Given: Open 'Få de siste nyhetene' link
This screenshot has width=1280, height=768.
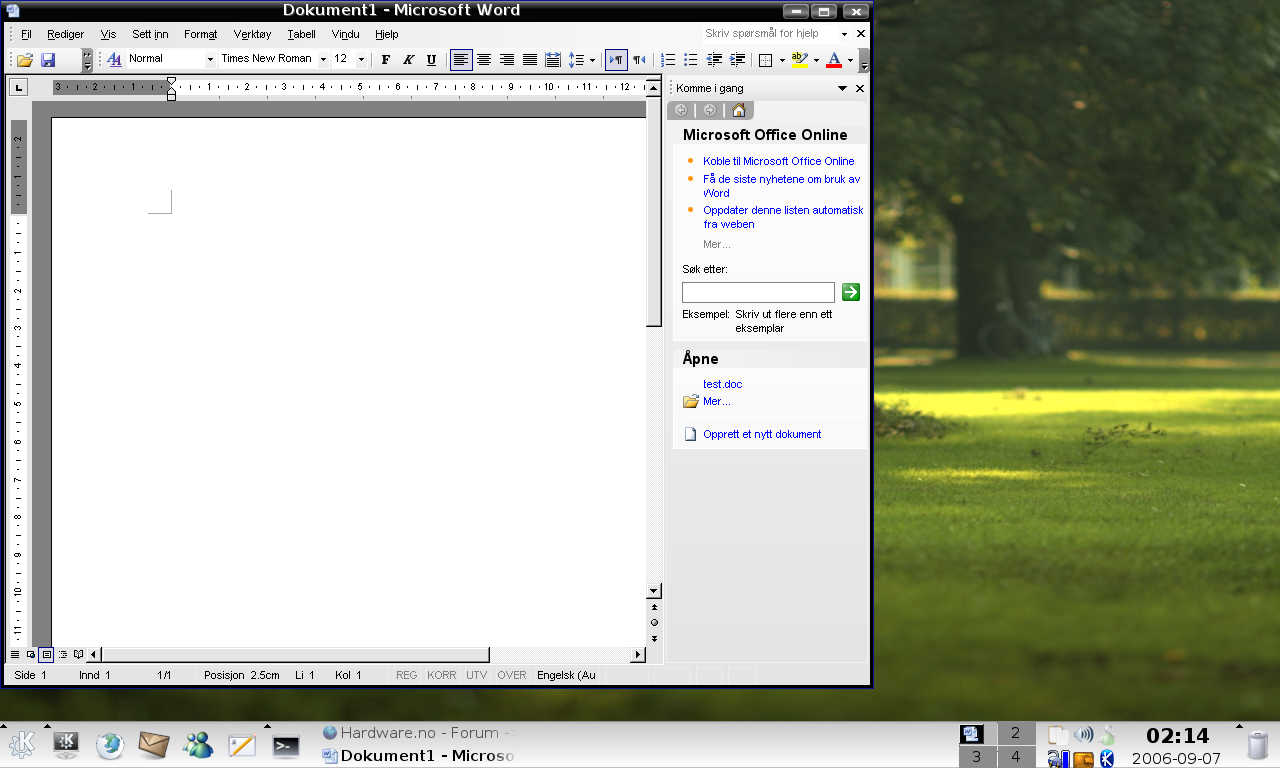Looking at the screenshot, I should (x=781, y=186).
